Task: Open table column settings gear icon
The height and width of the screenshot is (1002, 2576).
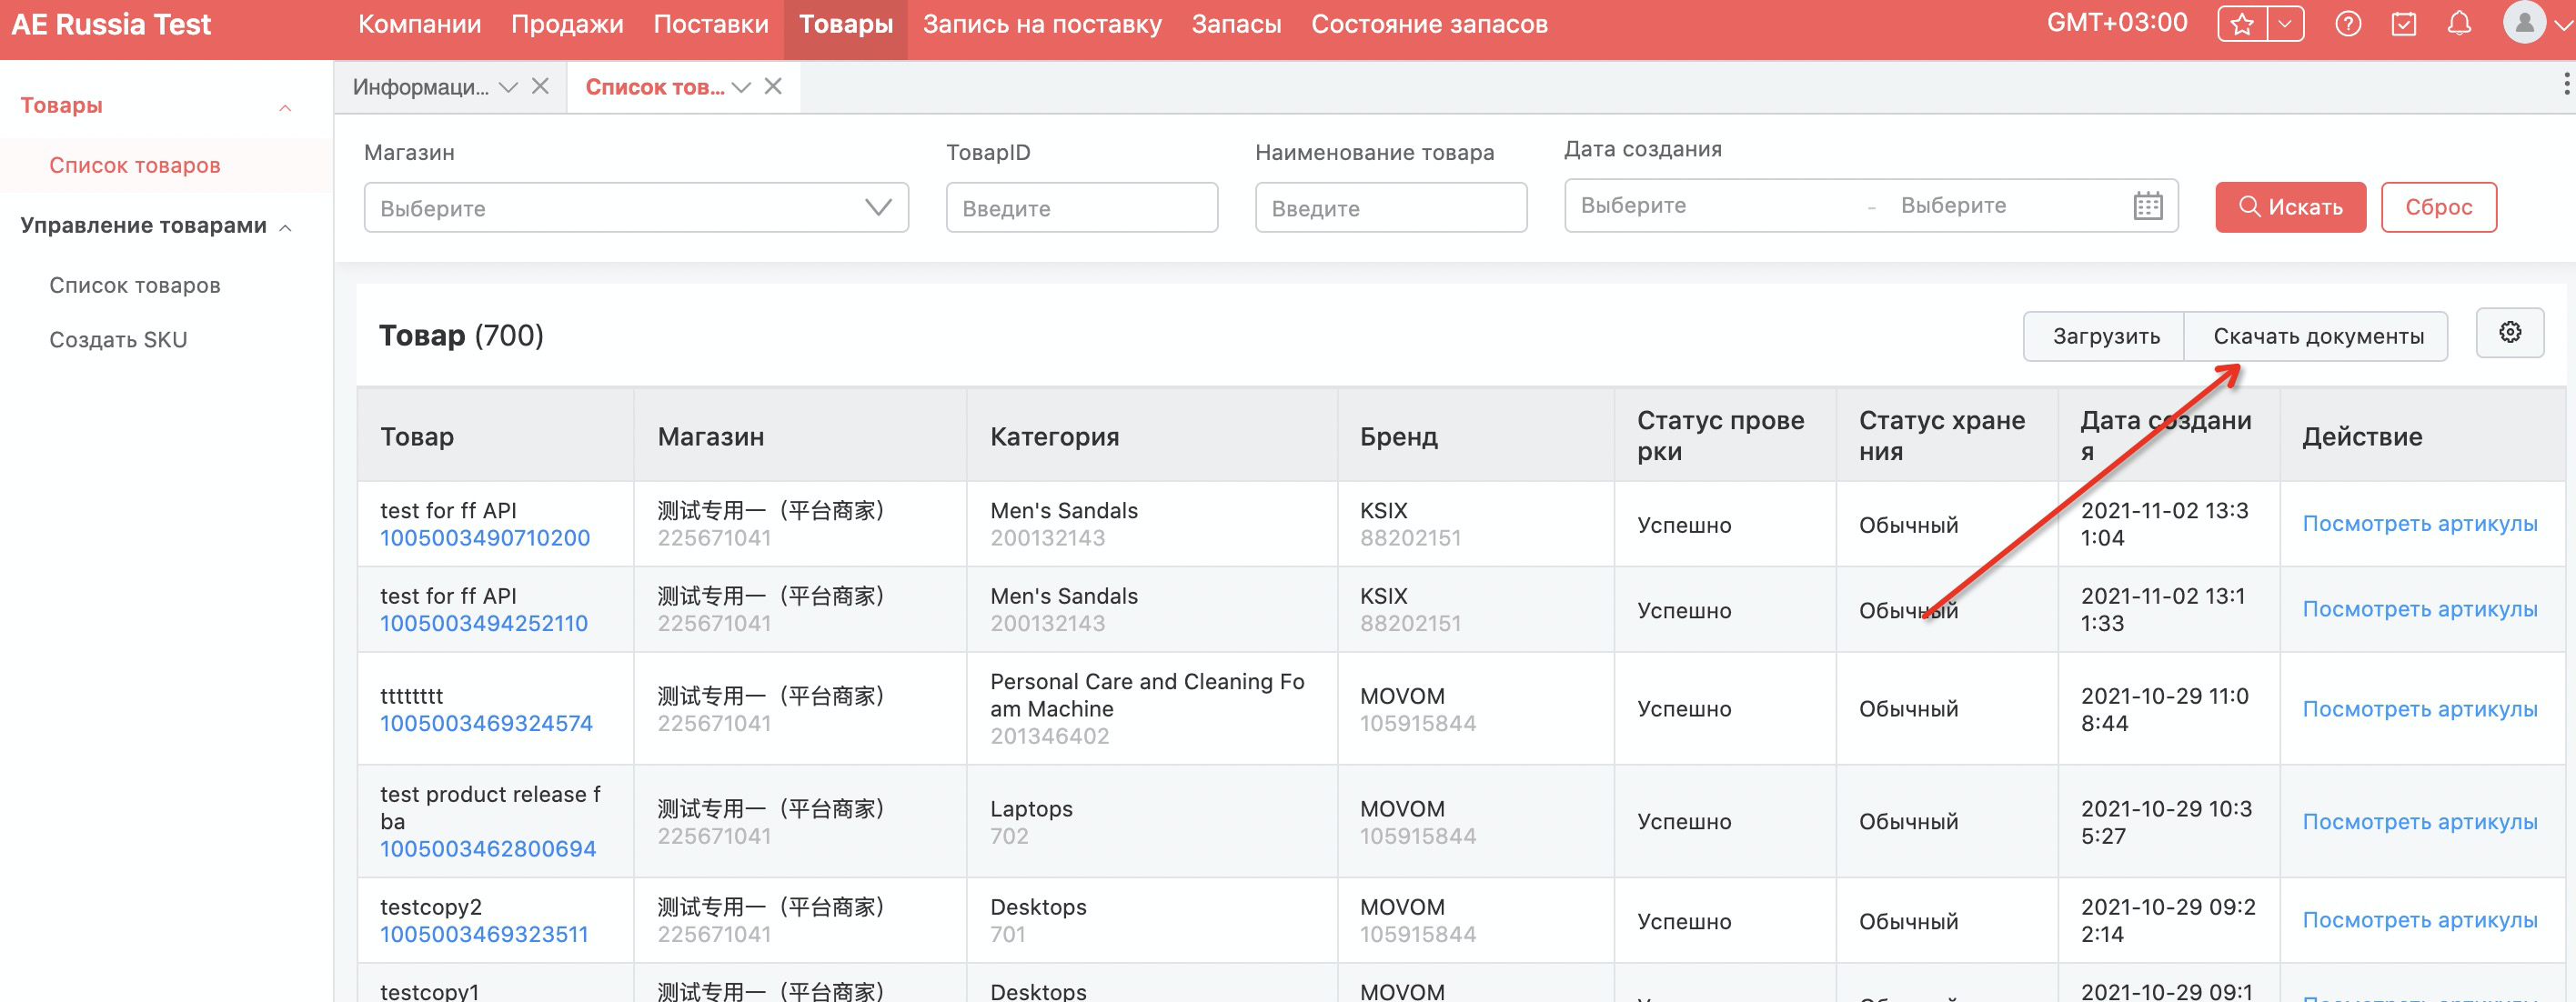Action: pyautogui.click(x=2510, y=332)
